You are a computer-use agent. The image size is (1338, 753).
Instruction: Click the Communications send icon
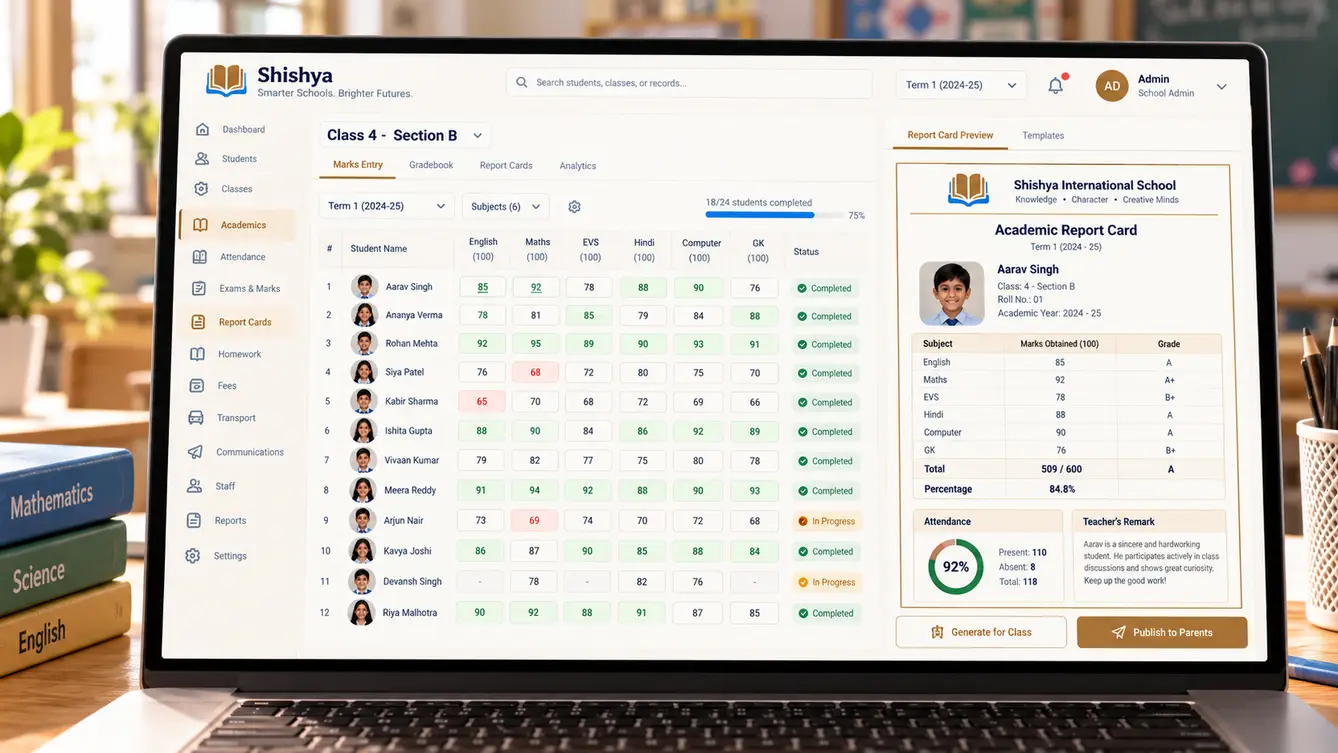tap(195, 452)
